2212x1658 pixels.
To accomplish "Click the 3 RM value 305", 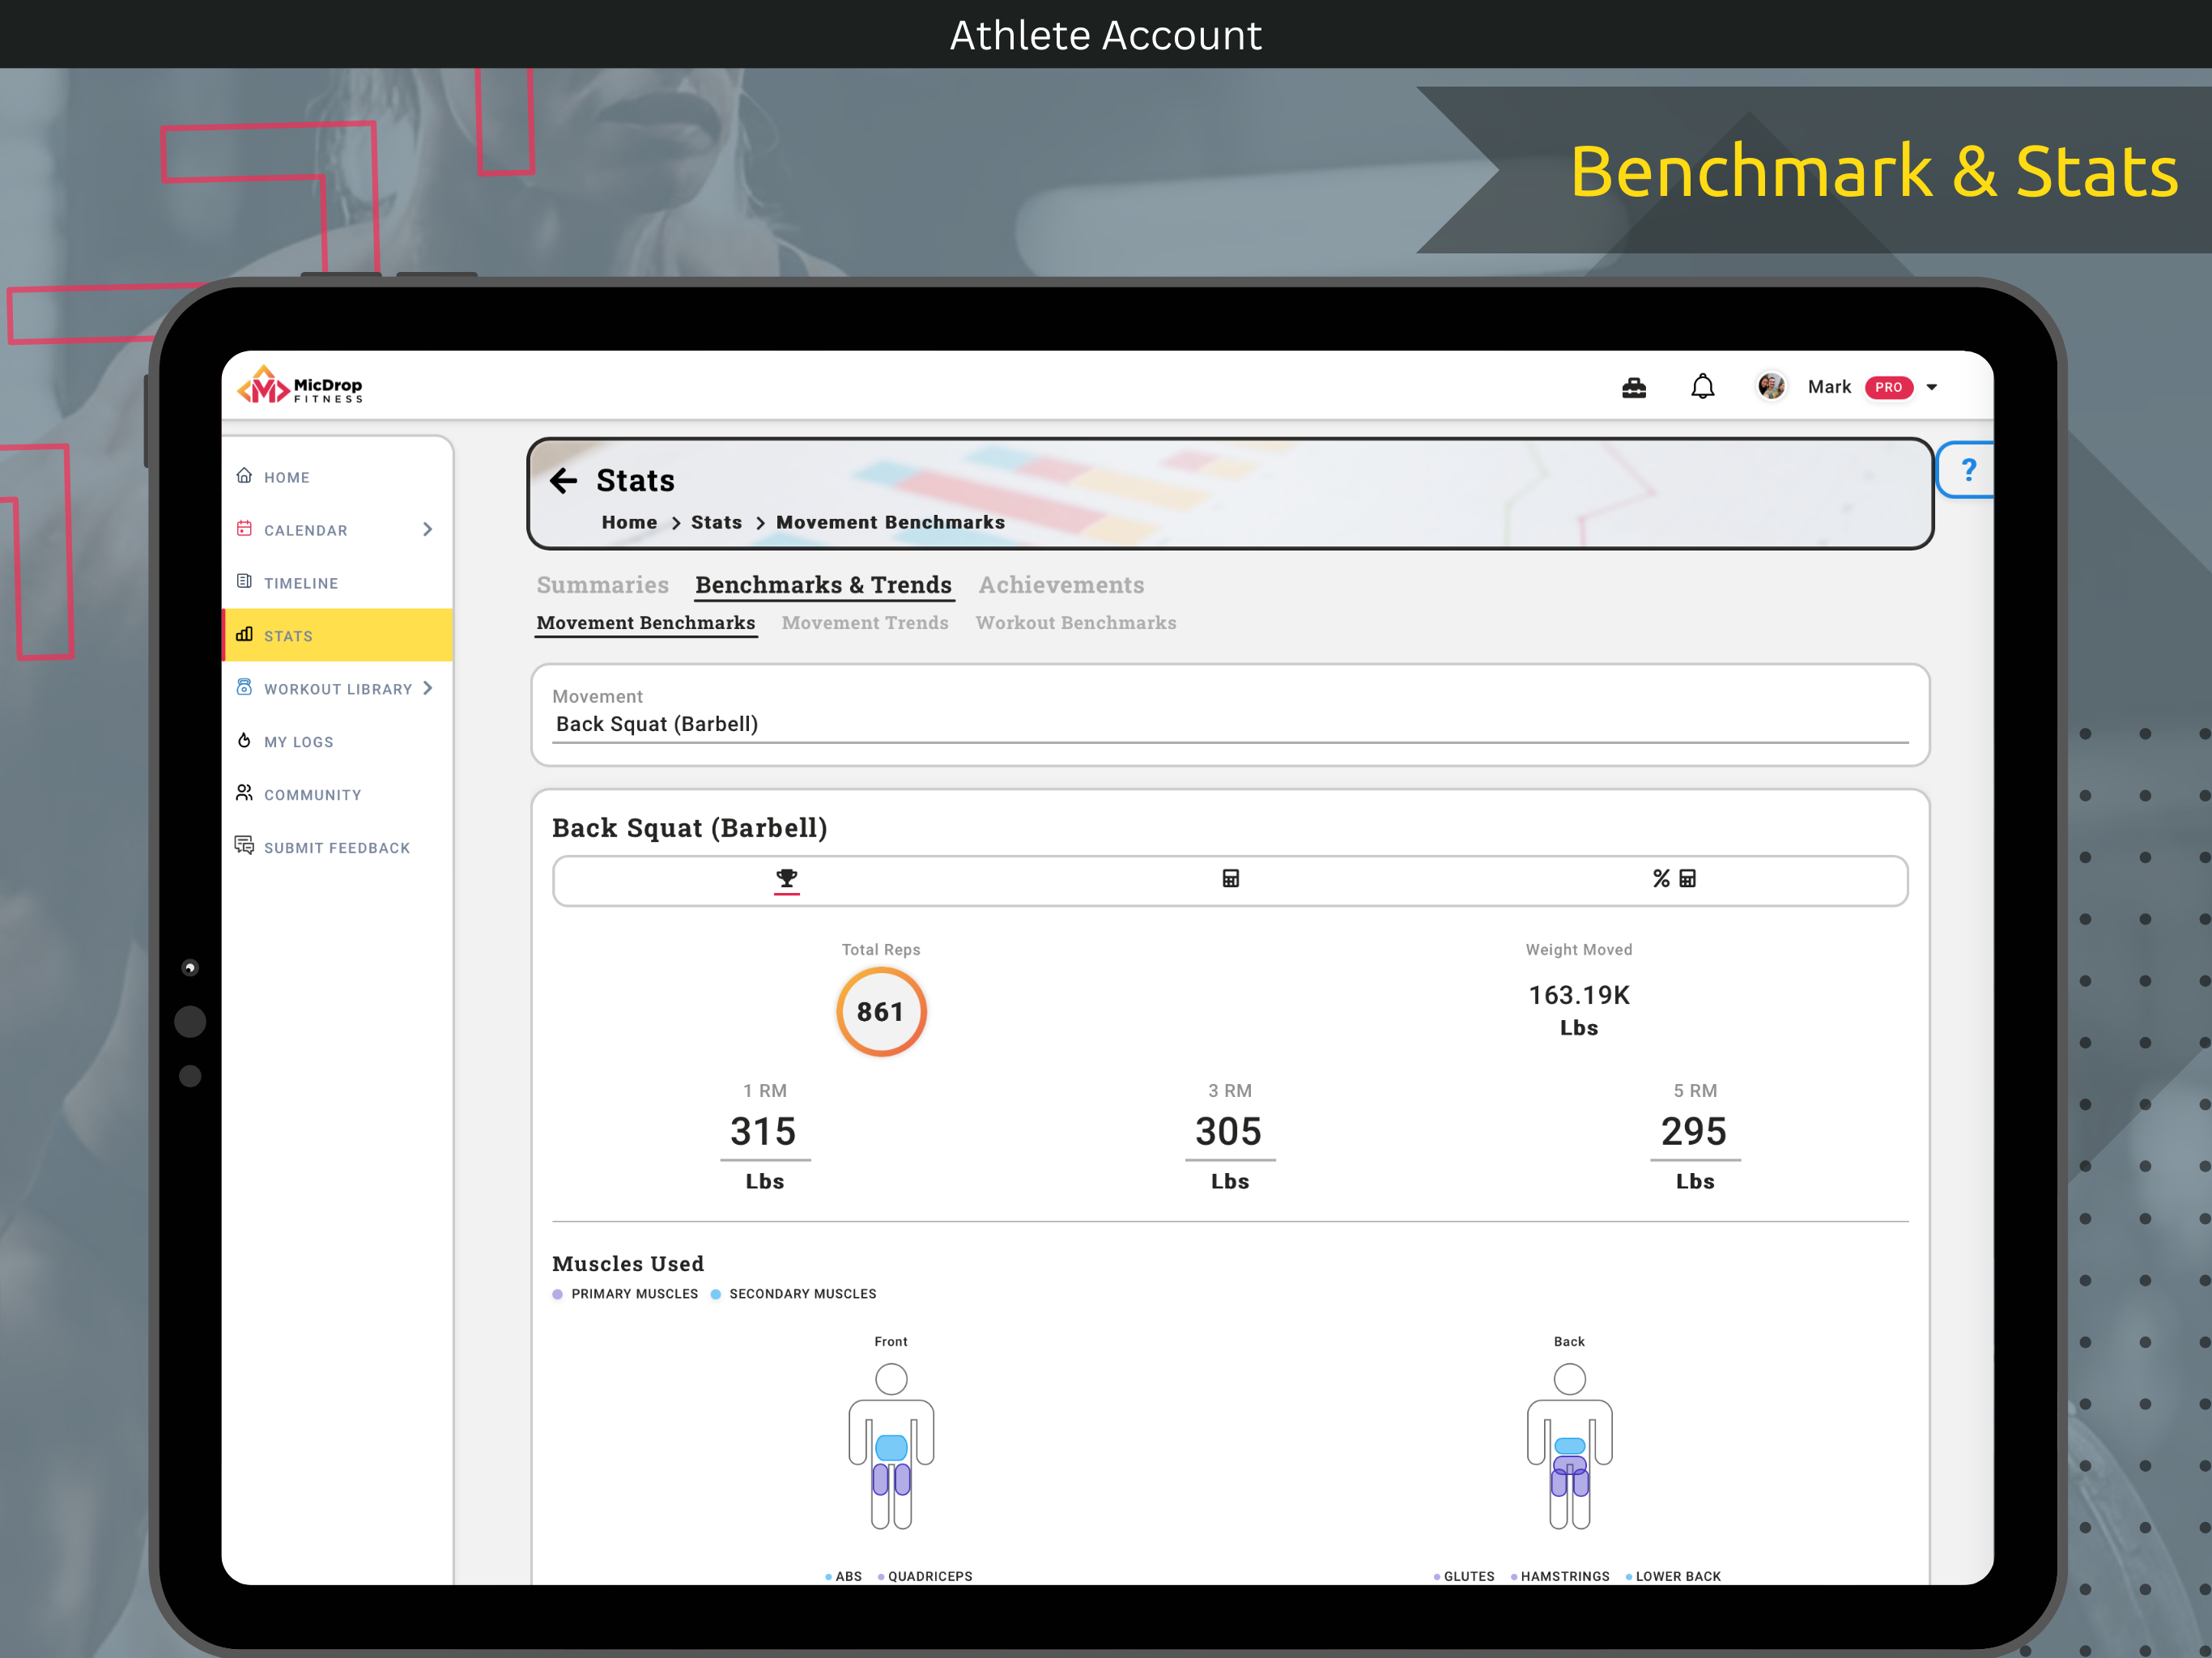I will point(1229,1132).
